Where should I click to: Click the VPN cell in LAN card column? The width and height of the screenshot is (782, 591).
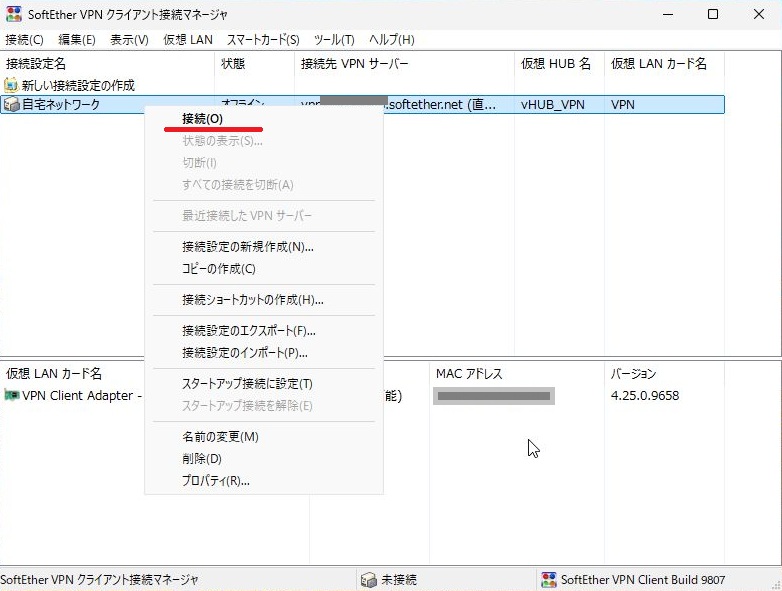coord(622,105)
